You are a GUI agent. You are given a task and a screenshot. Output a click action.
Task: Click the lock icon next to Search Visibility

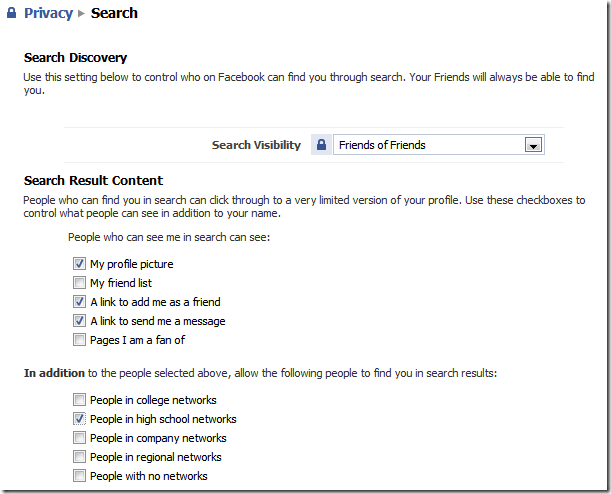click(321, 145)
